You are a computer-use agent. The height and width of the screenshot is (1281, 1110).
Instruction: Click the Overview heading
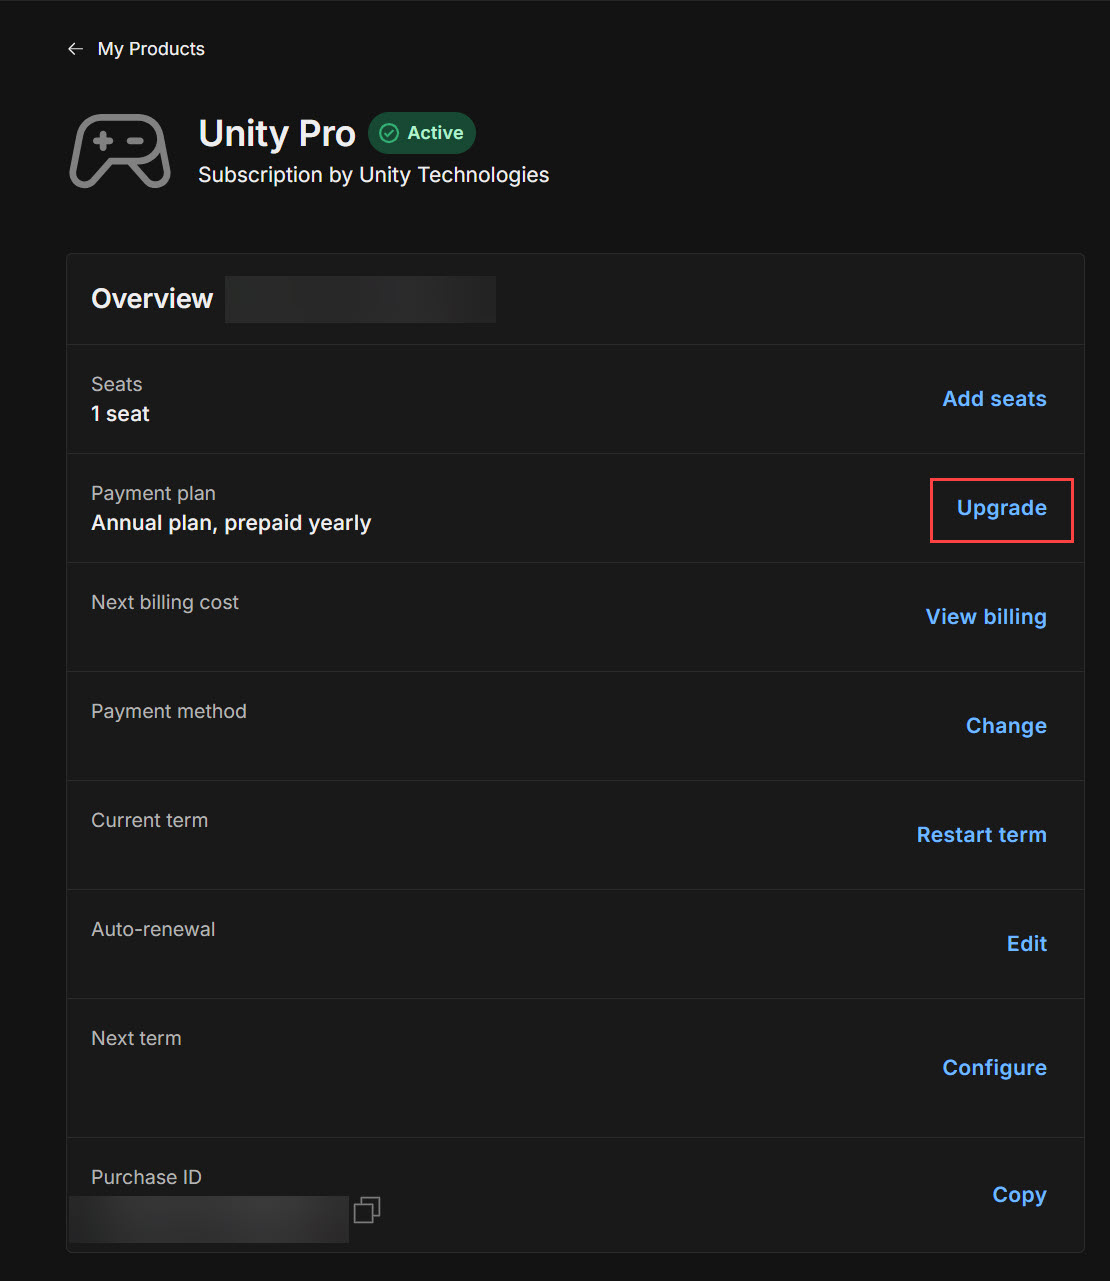152,299
